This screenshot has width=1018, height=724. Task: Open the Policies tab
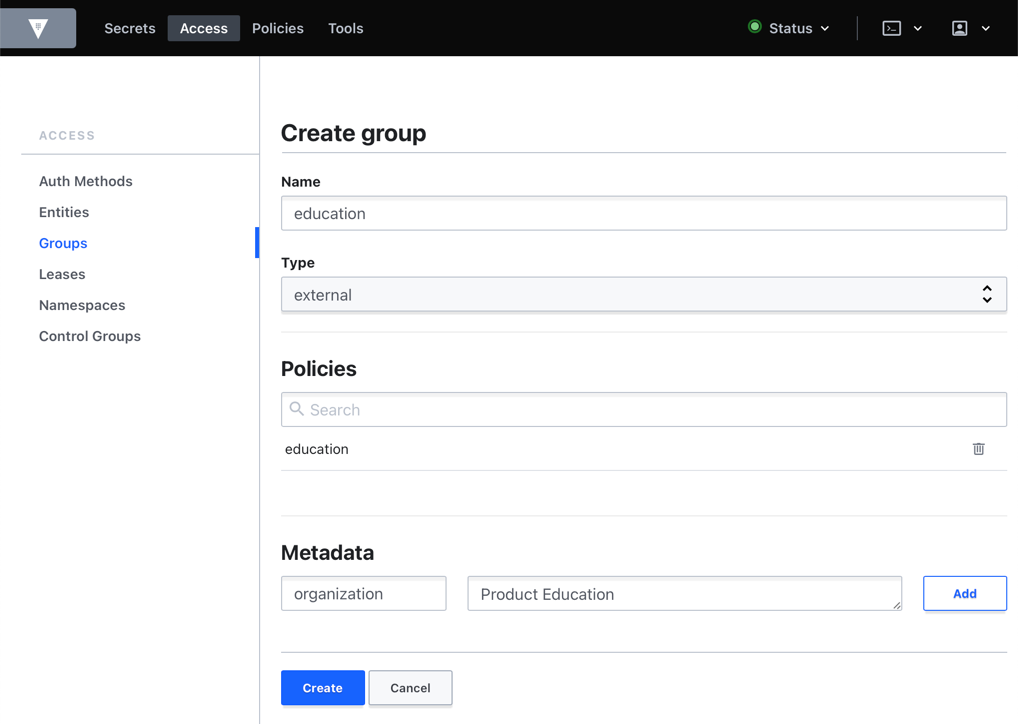(277, 28)
